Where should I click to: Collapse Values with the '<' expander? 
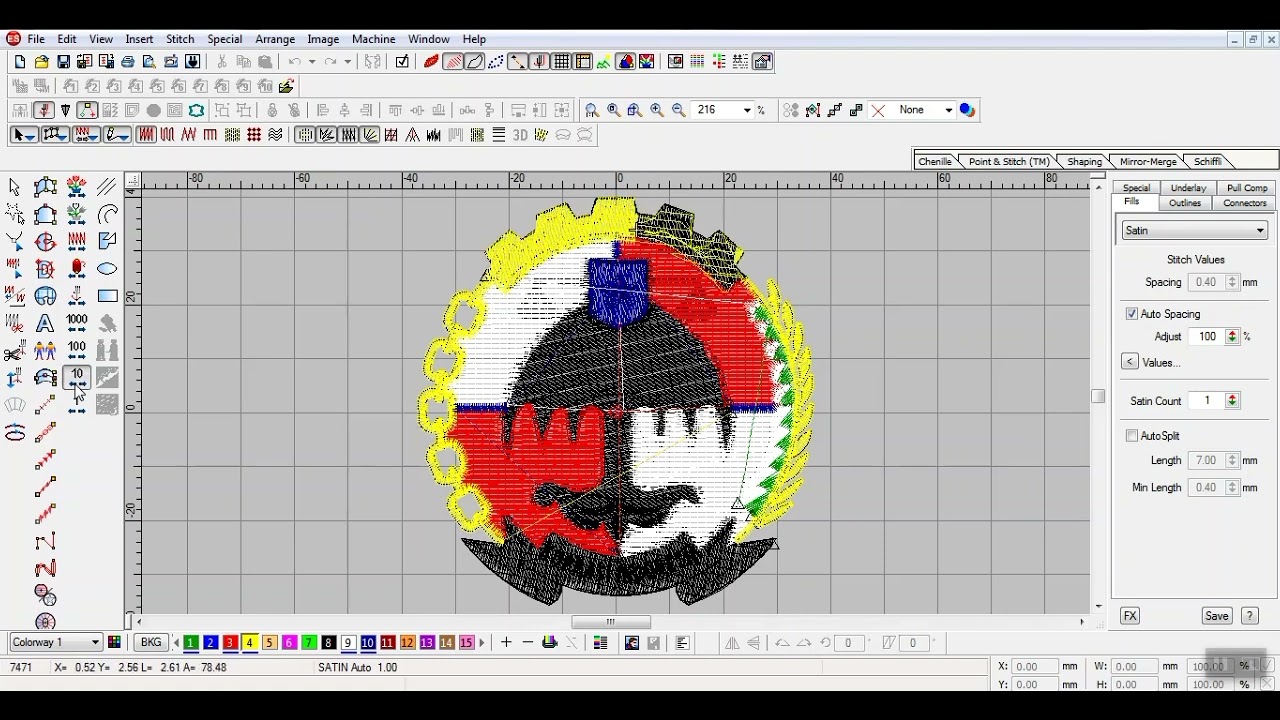click(1130, 363)
